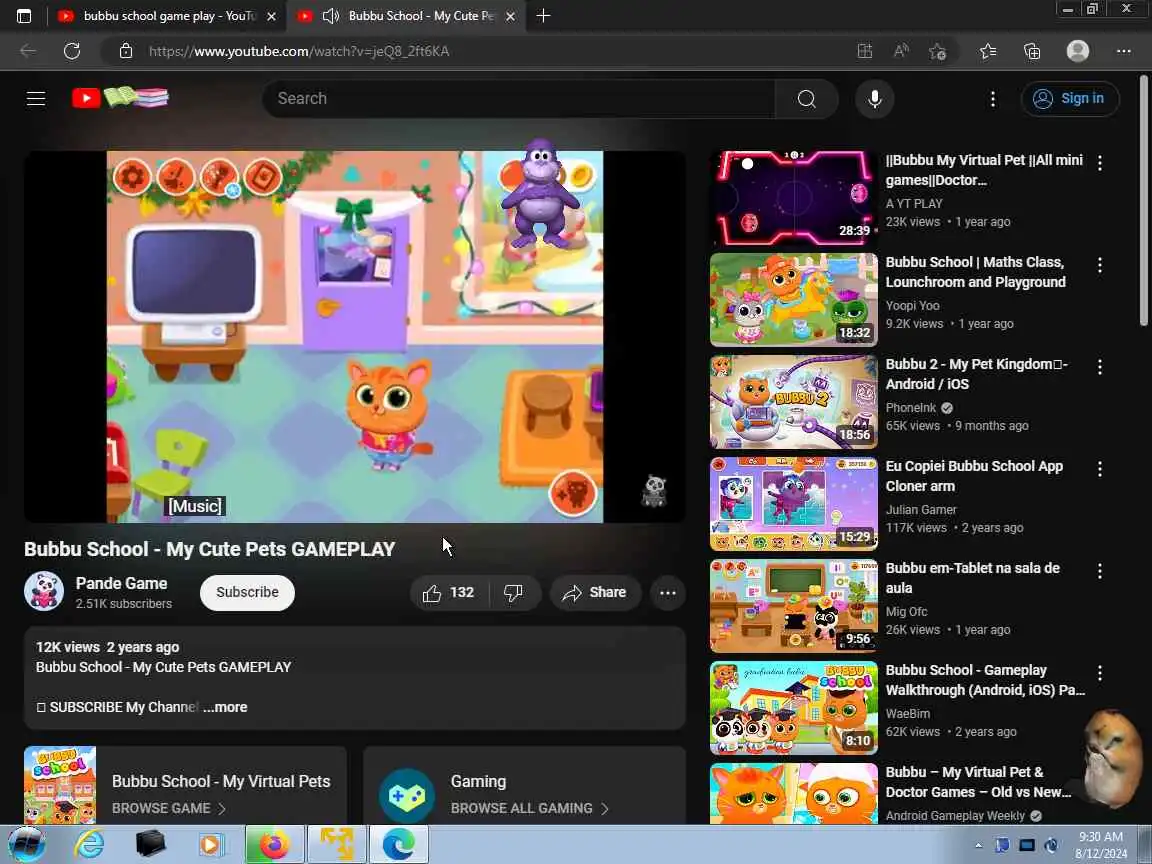The image size is (1152, 864).
Task: Open the YouTube guide hamburger menu
Action: [x=36, y=98]
